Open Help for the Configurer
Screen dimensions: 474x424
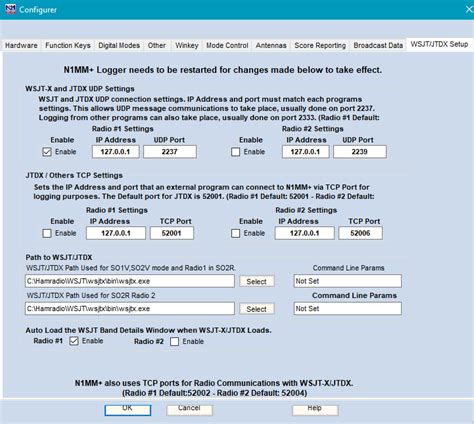pyautogui.click(x=315, y=410)
